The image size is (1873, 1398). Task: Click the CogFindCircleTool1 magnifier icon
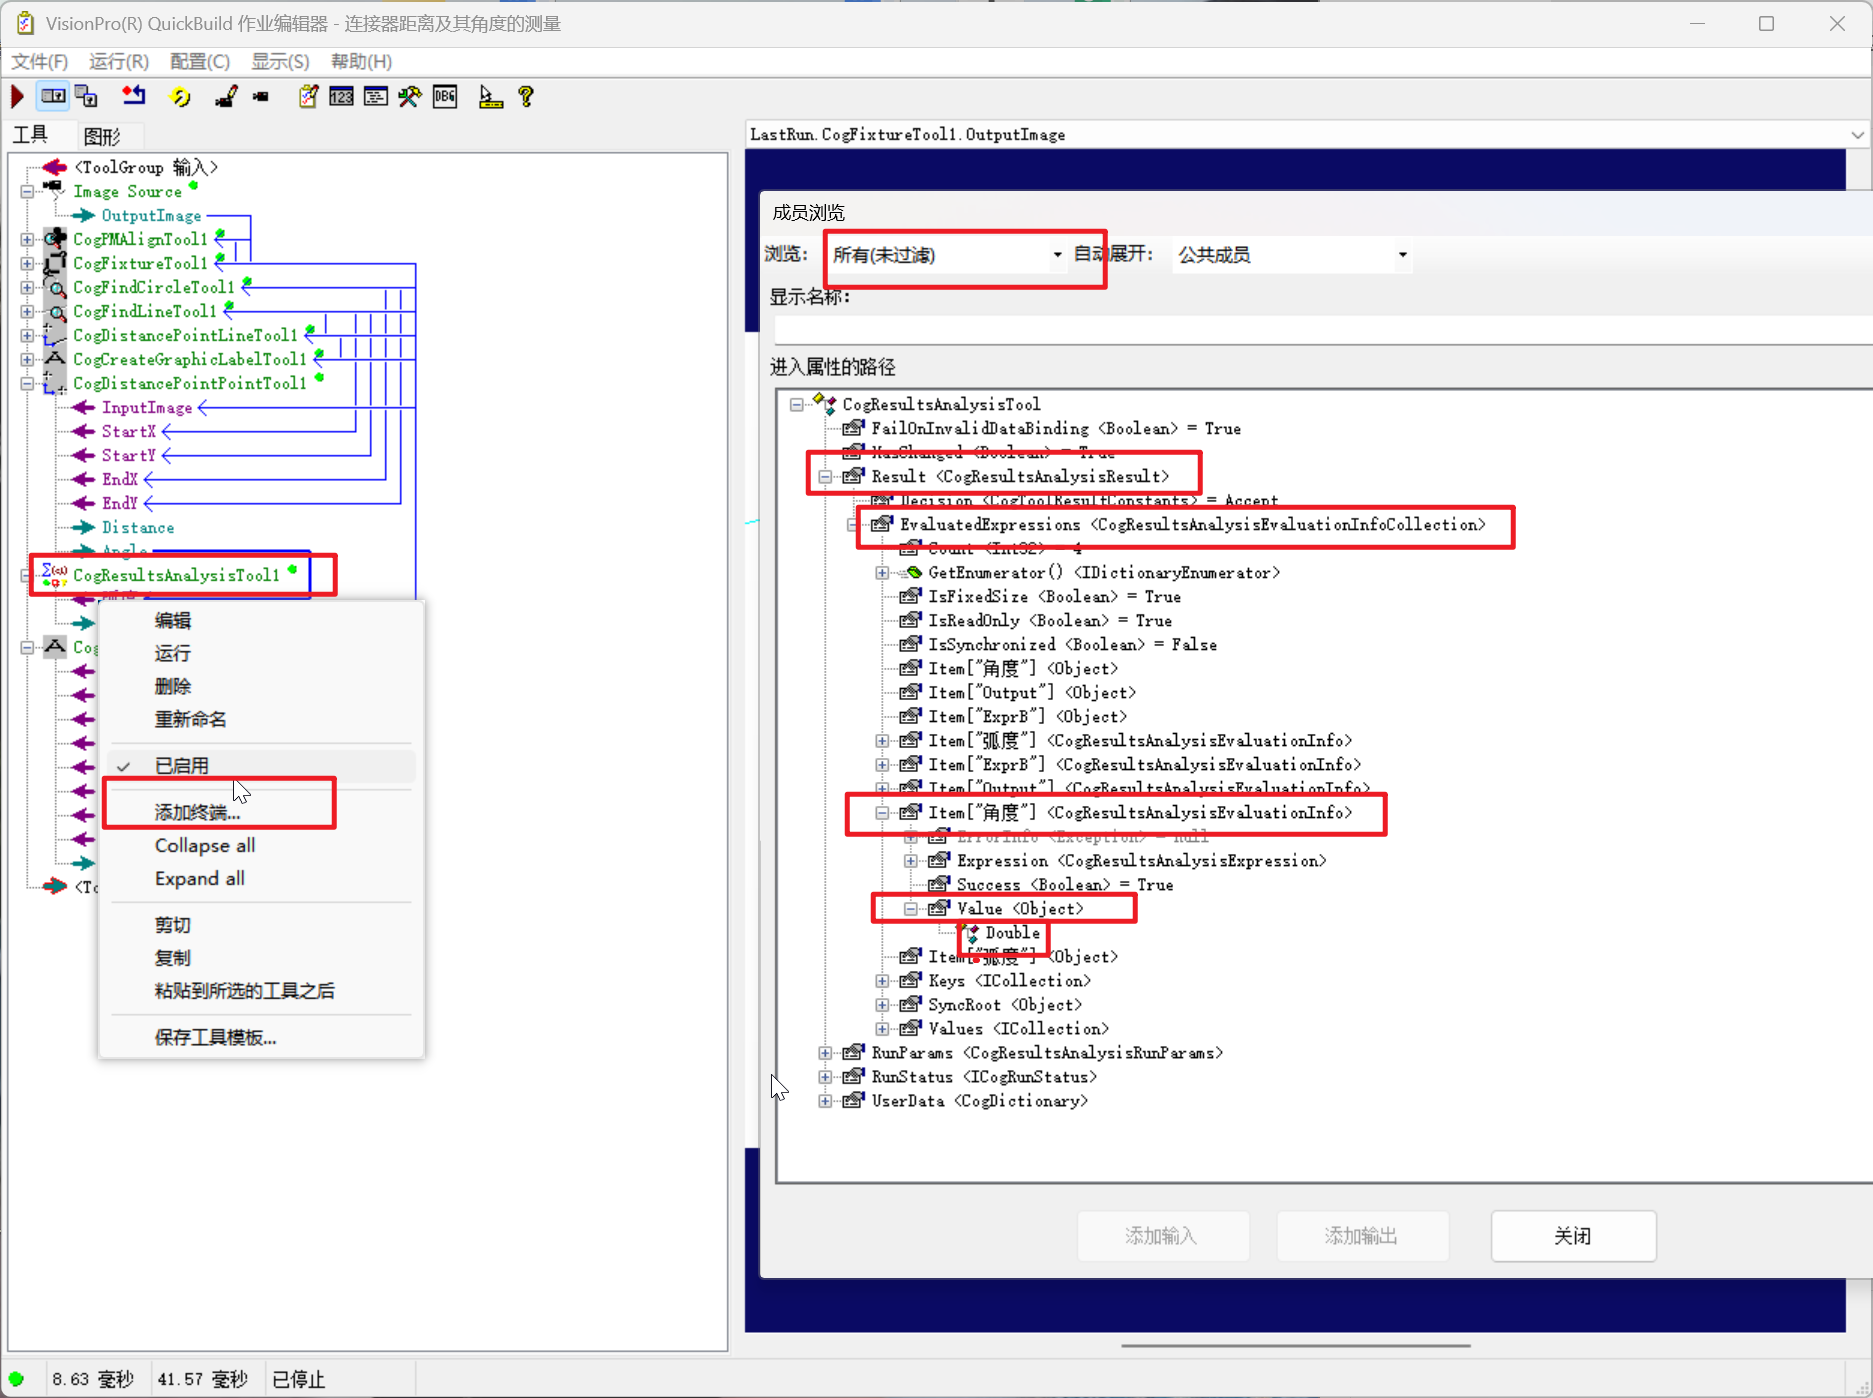pyautogui.click(x=56, y=288)
